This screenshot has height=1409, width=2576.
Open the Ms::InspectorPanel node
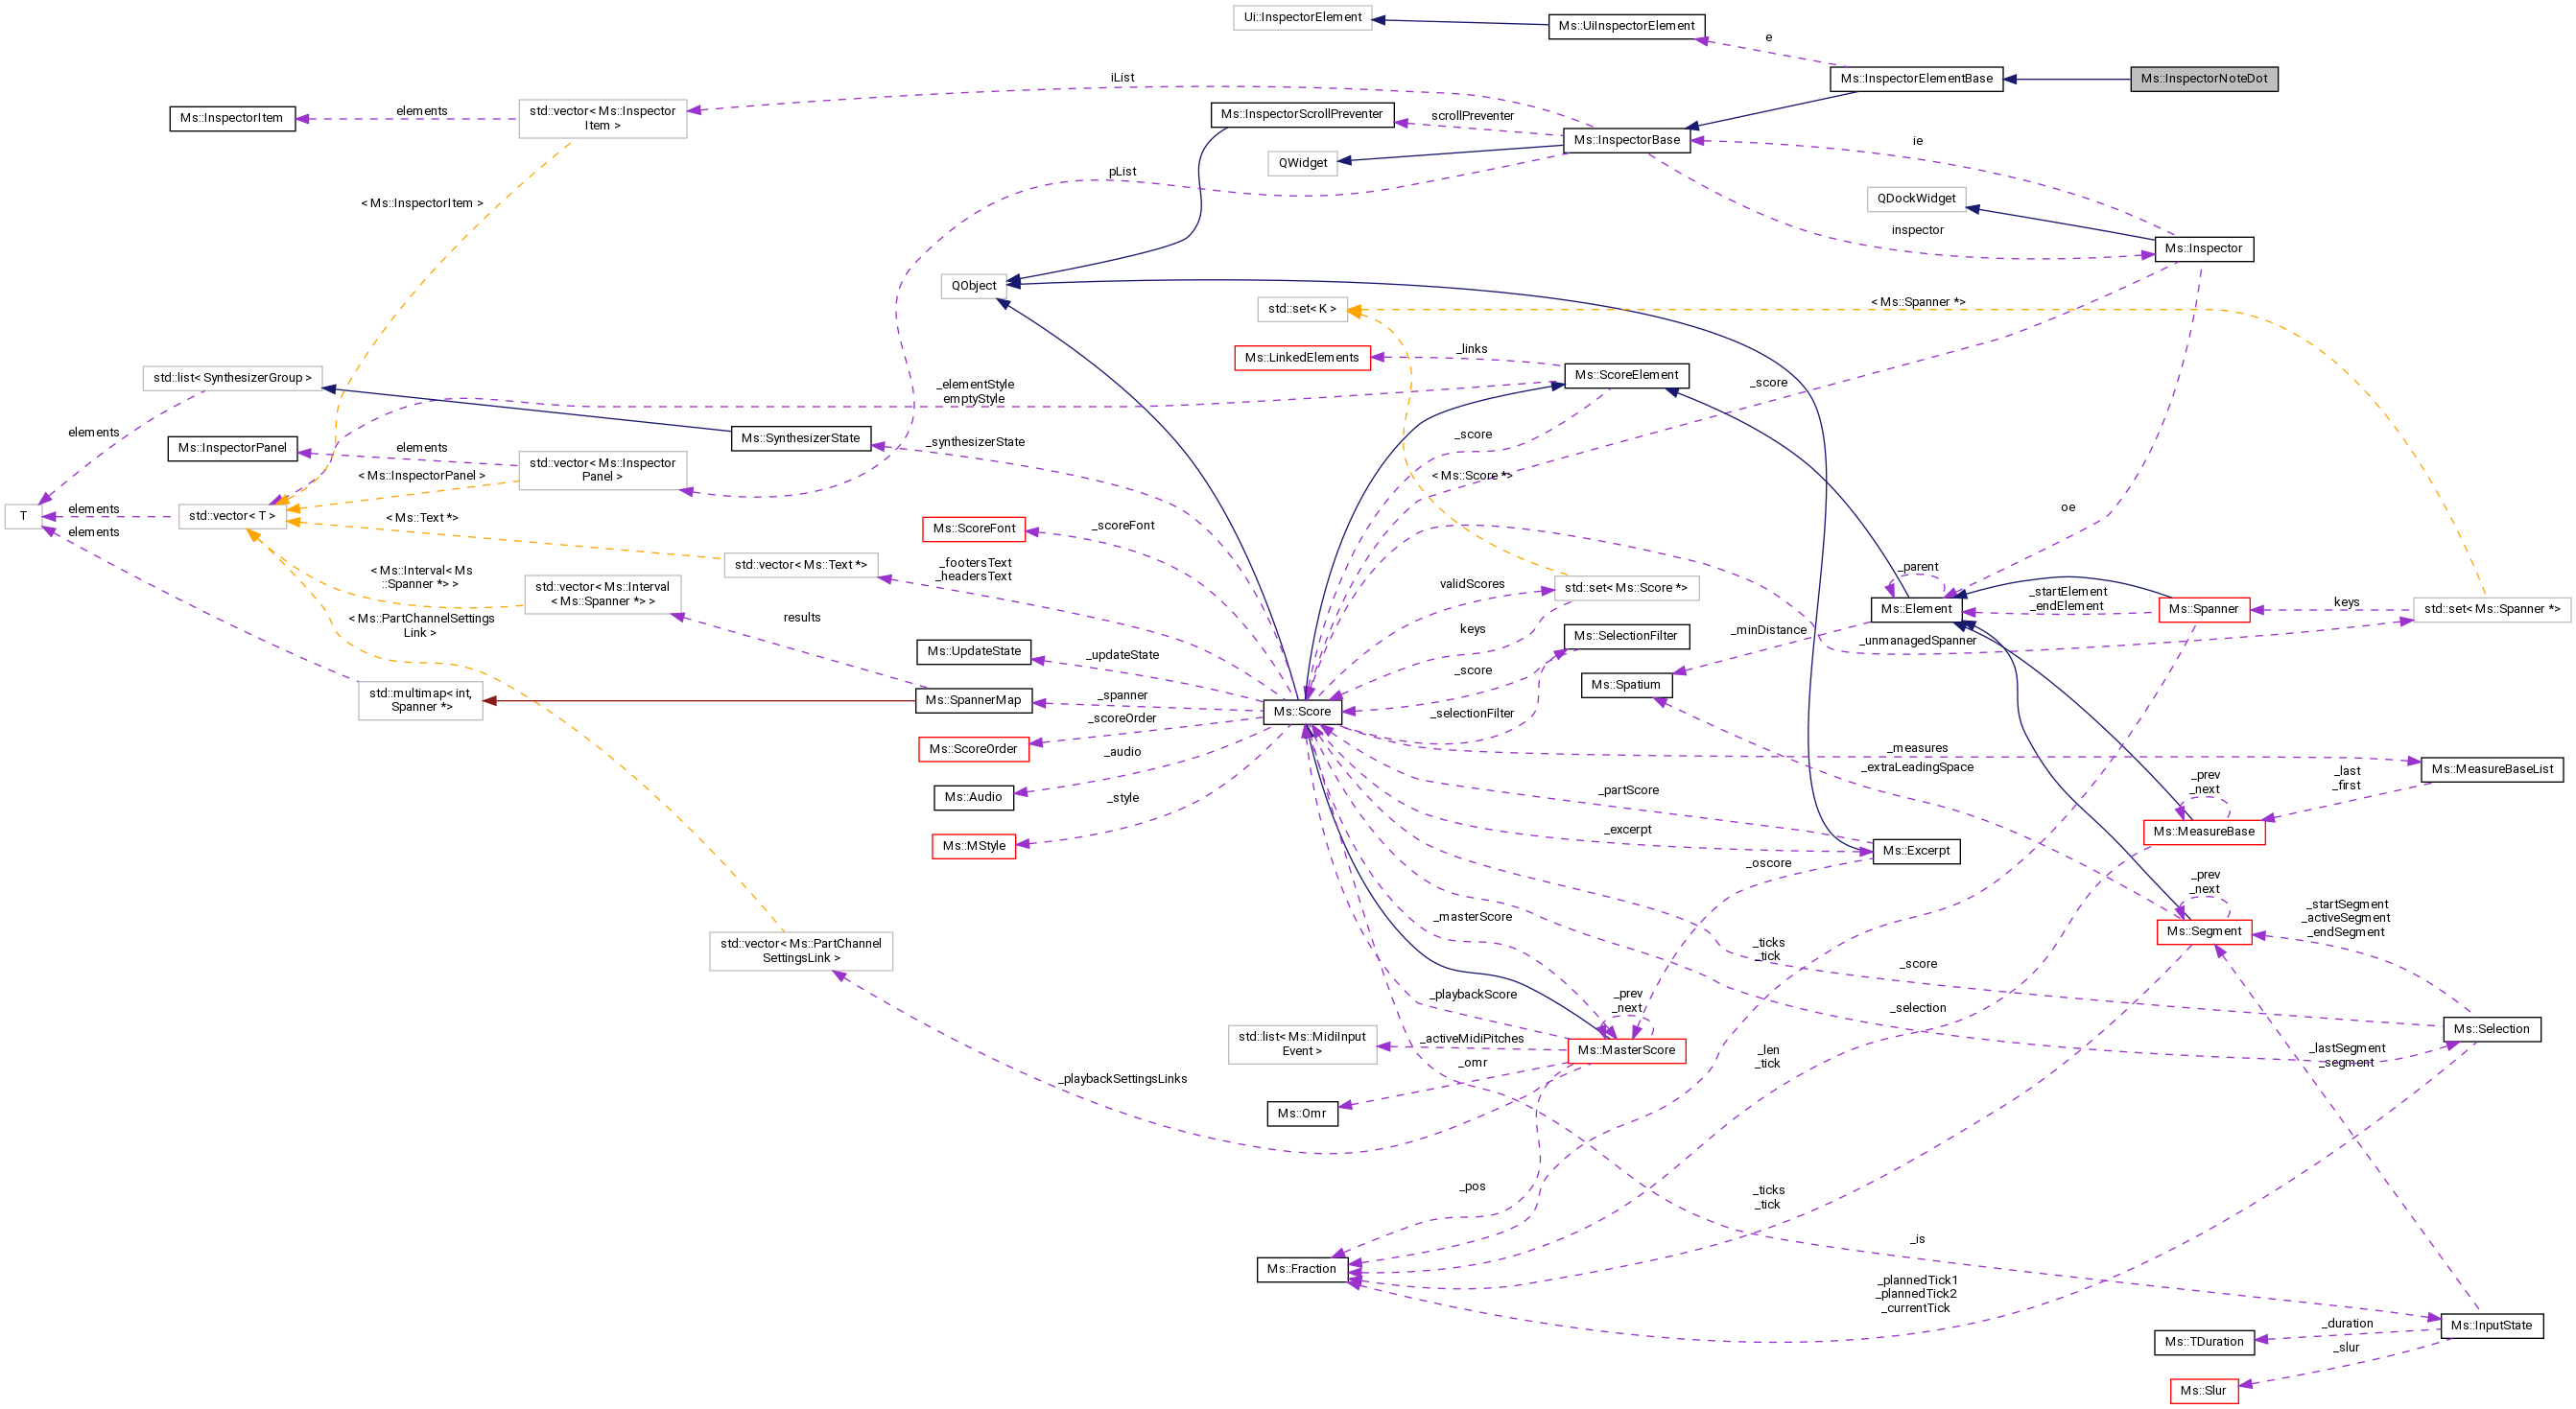pos(232,448)
